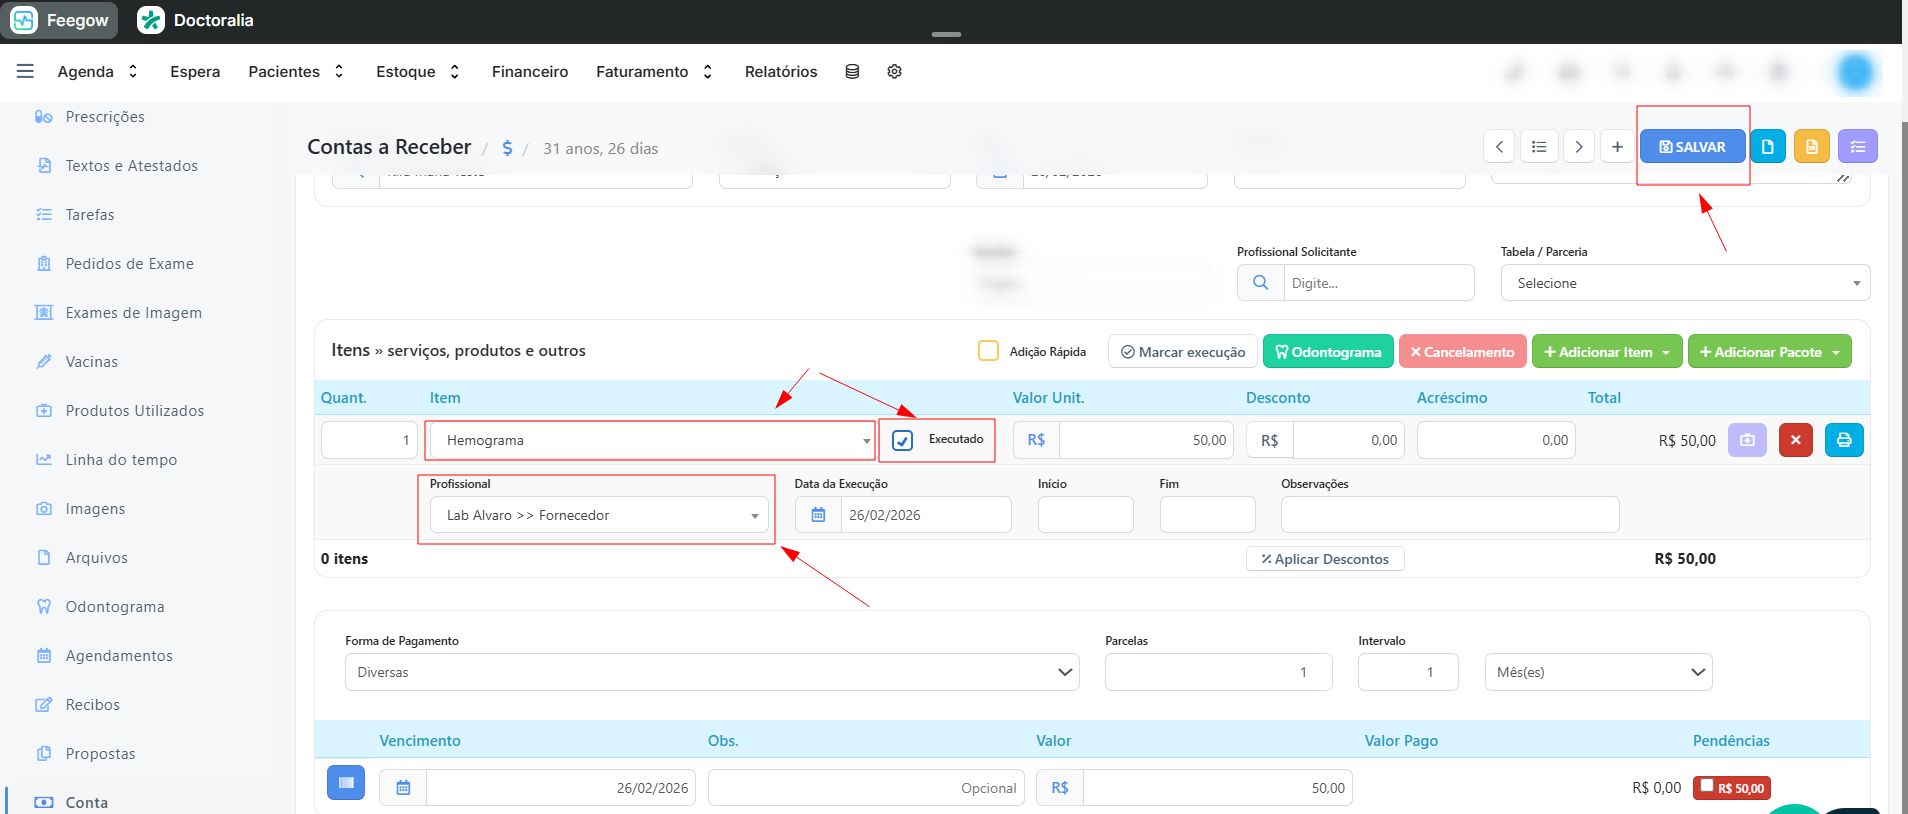The width and height of the screenshot is (1908, 814).
Task: Click the Quant. input field
Action: [369, 440]
